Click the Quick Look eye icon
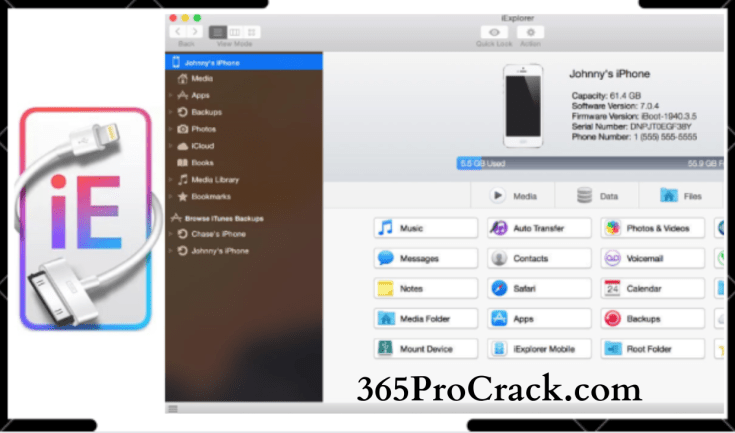The width and height of the screenshot is (735, 433). [494, 32]
